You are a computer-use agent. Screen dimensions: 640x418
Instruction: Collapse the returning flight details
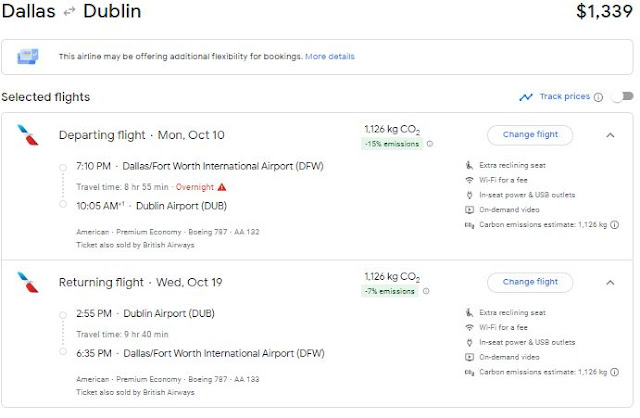[610, 282]
